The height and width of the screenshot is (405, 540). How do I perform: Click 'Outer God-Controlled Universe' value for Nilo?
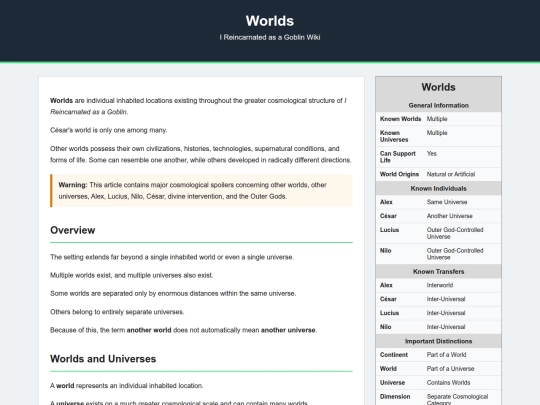[455, 254]
